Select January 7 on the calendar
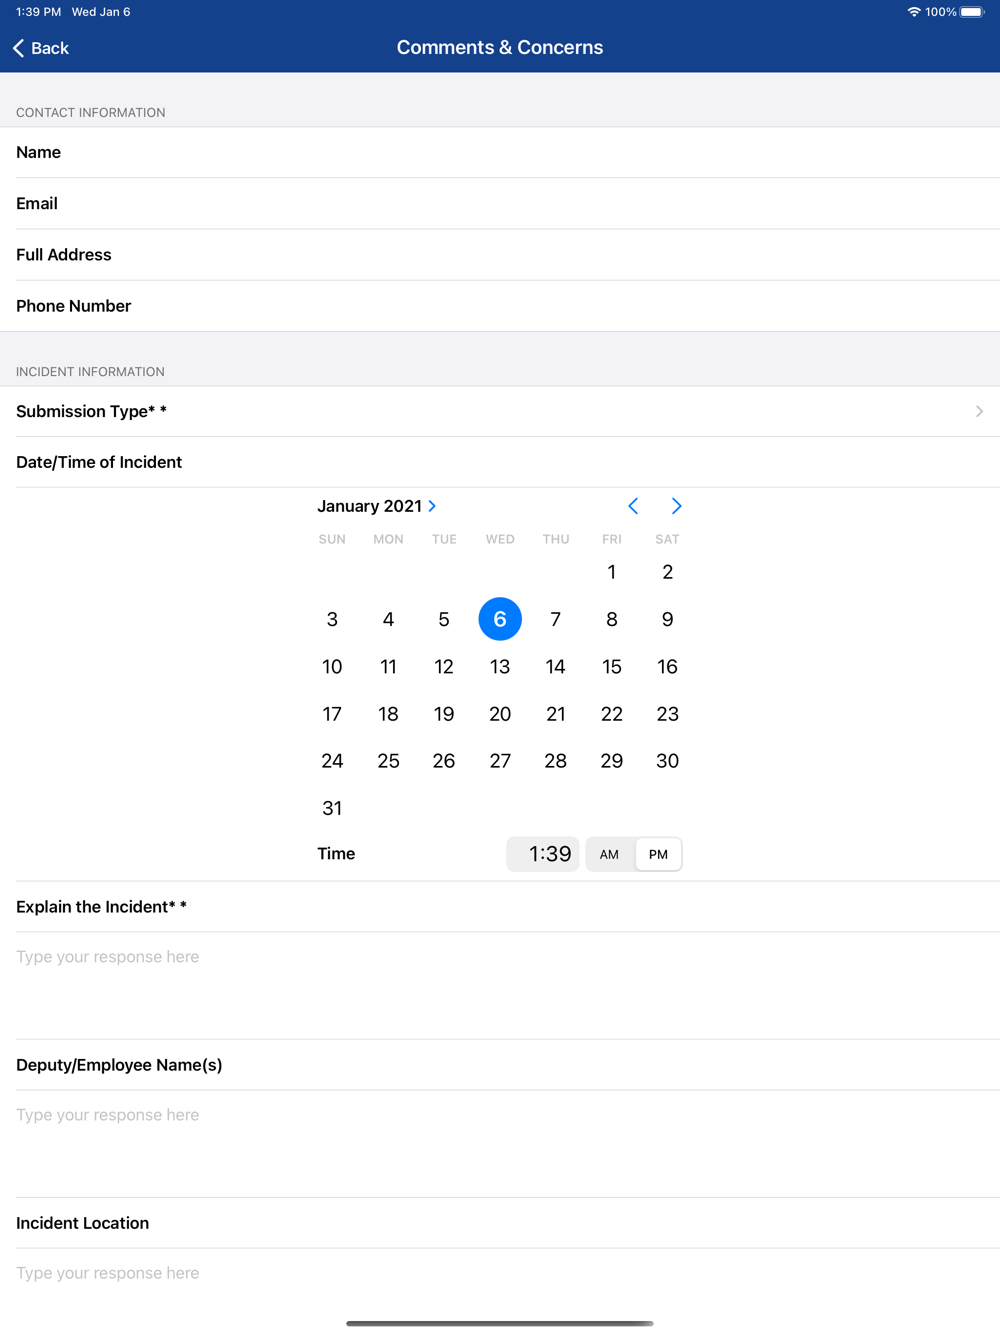The width and height of the screenshot is (1000, 1334). [x=556, y=619]
